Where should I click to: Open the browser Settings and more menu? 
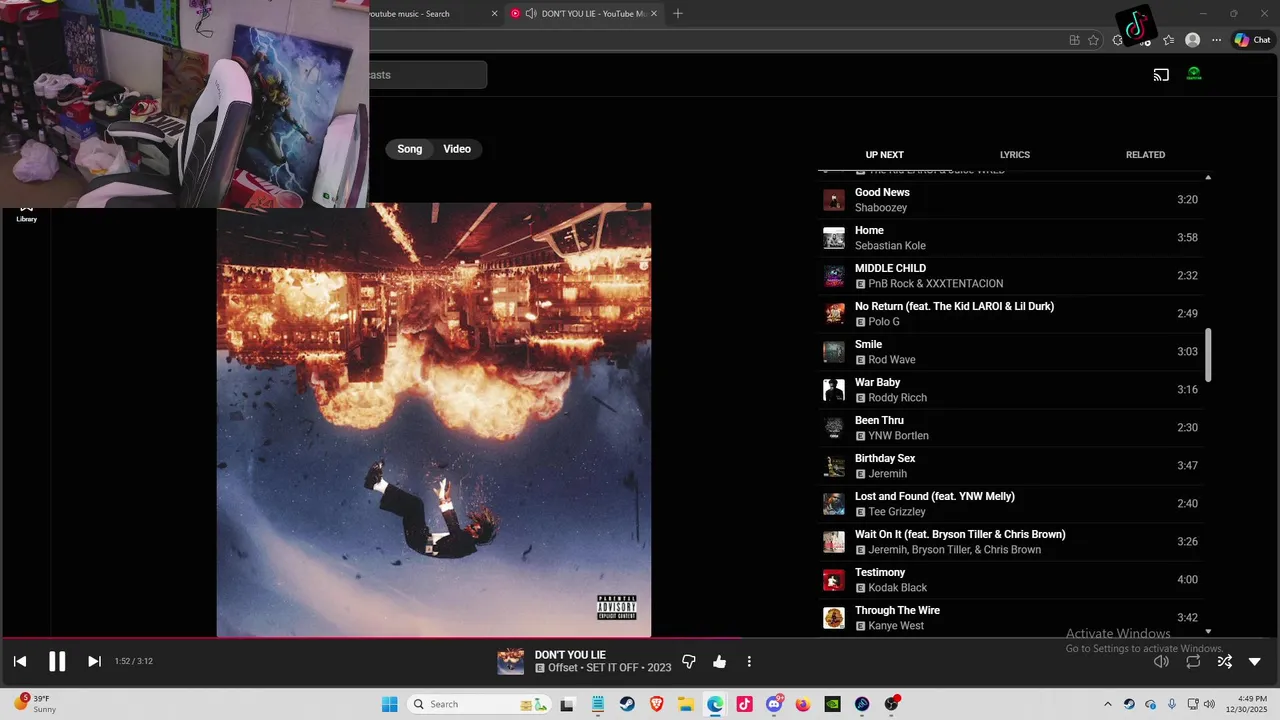(1216, 40)
